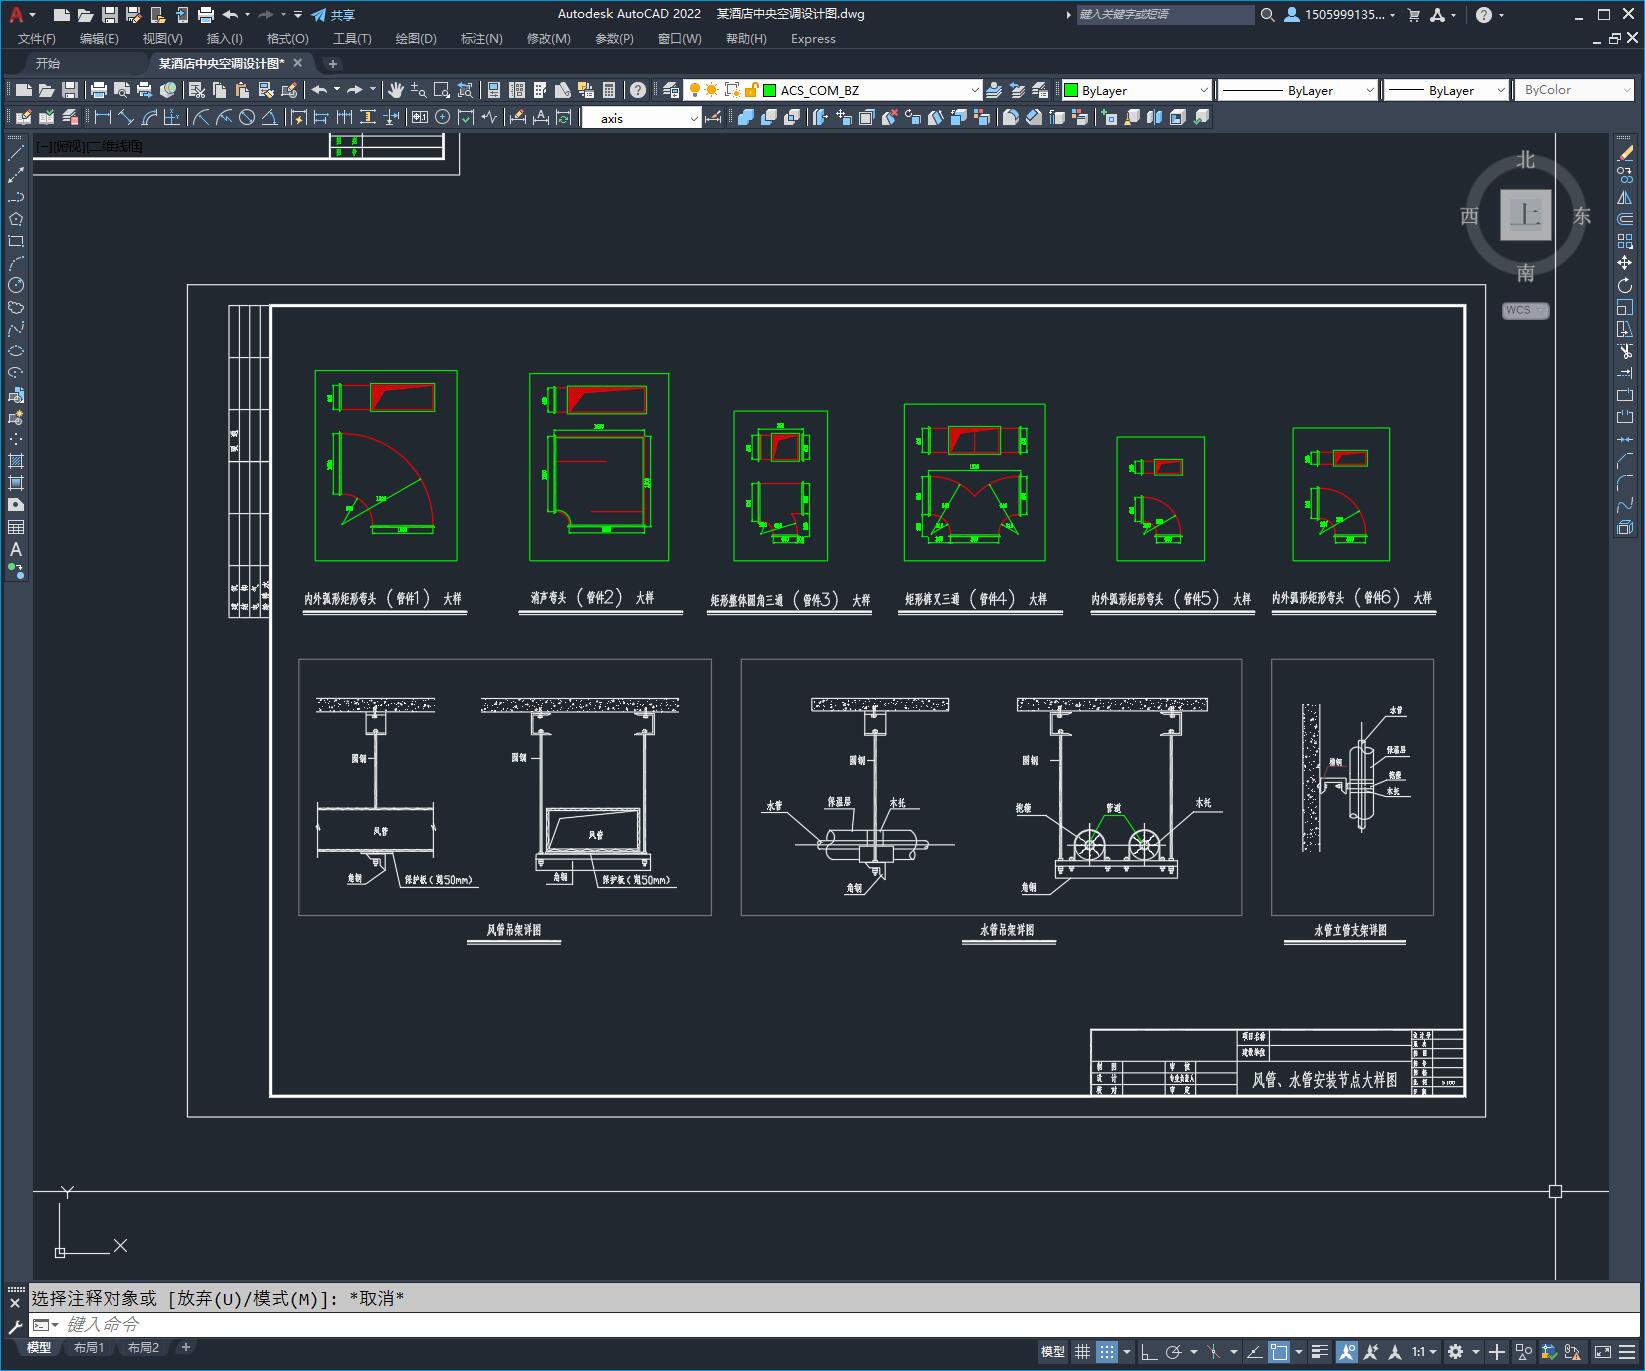Select the Diameter dimension tool icon

click(246, 117)
